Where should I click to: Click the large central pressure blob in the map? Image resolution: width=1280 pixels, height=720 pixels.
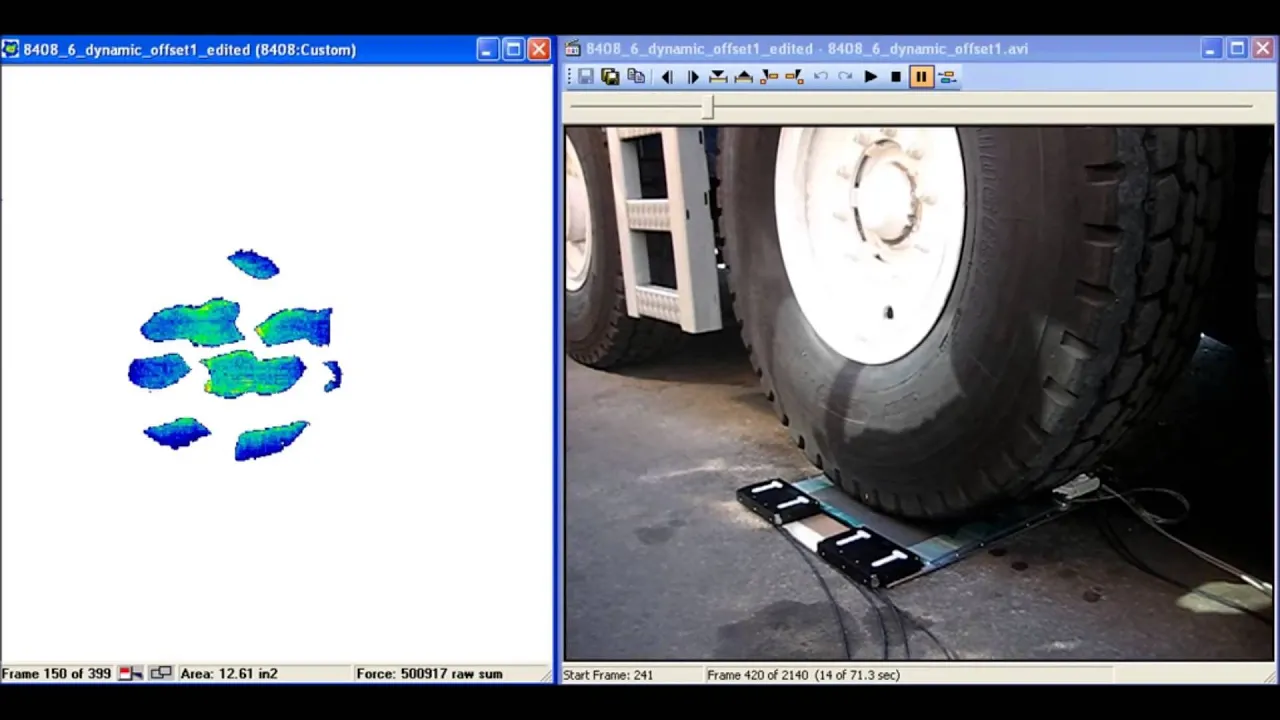[x=252, y=373]
